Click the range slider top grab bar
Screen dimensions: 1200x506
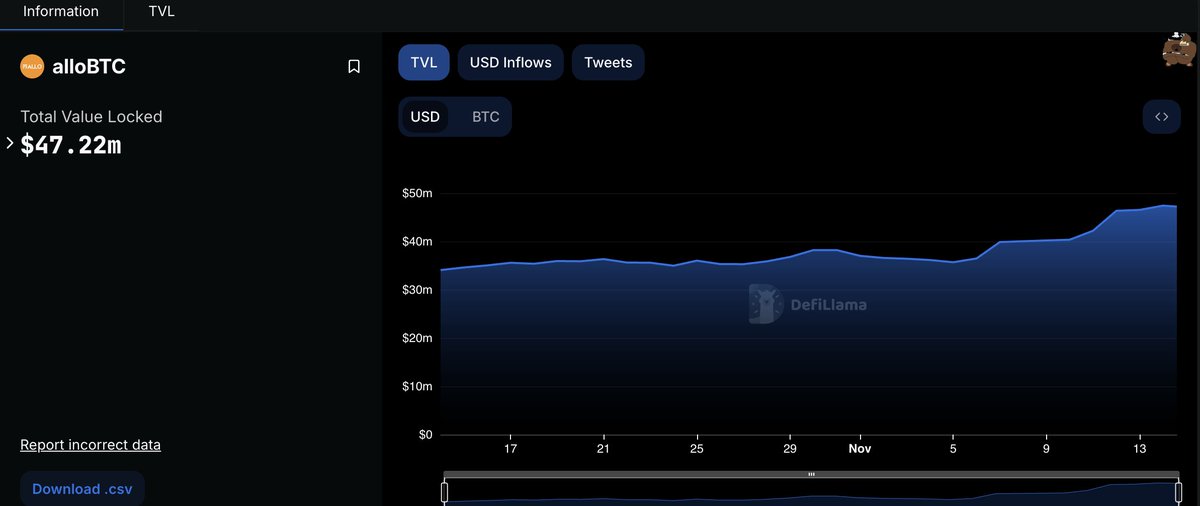coord(811,474)
